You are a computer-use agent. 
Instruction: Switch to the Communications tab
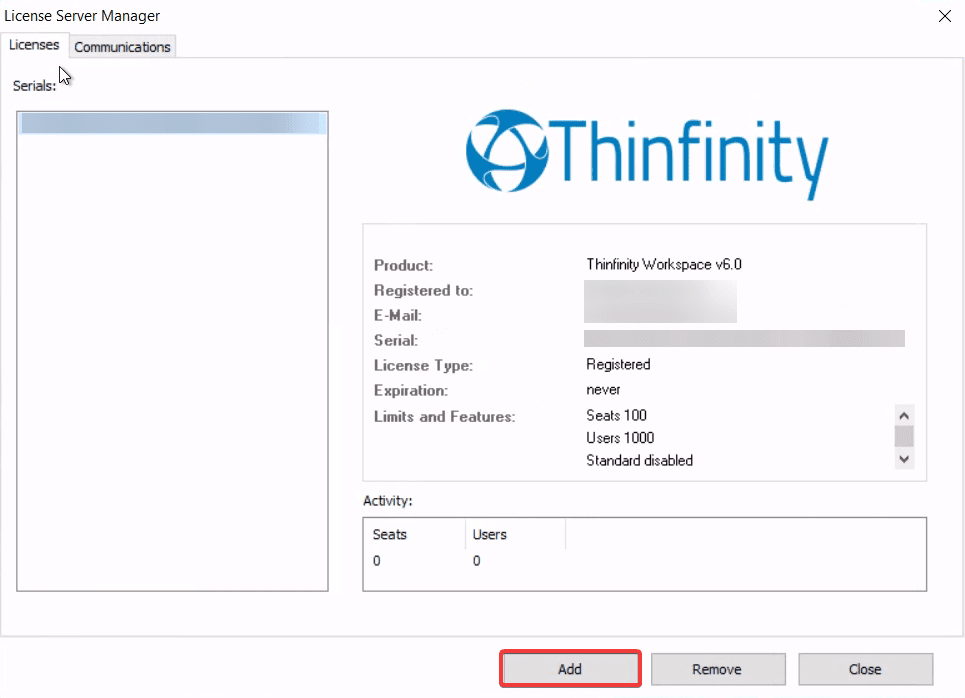click(x=122, y=46)
